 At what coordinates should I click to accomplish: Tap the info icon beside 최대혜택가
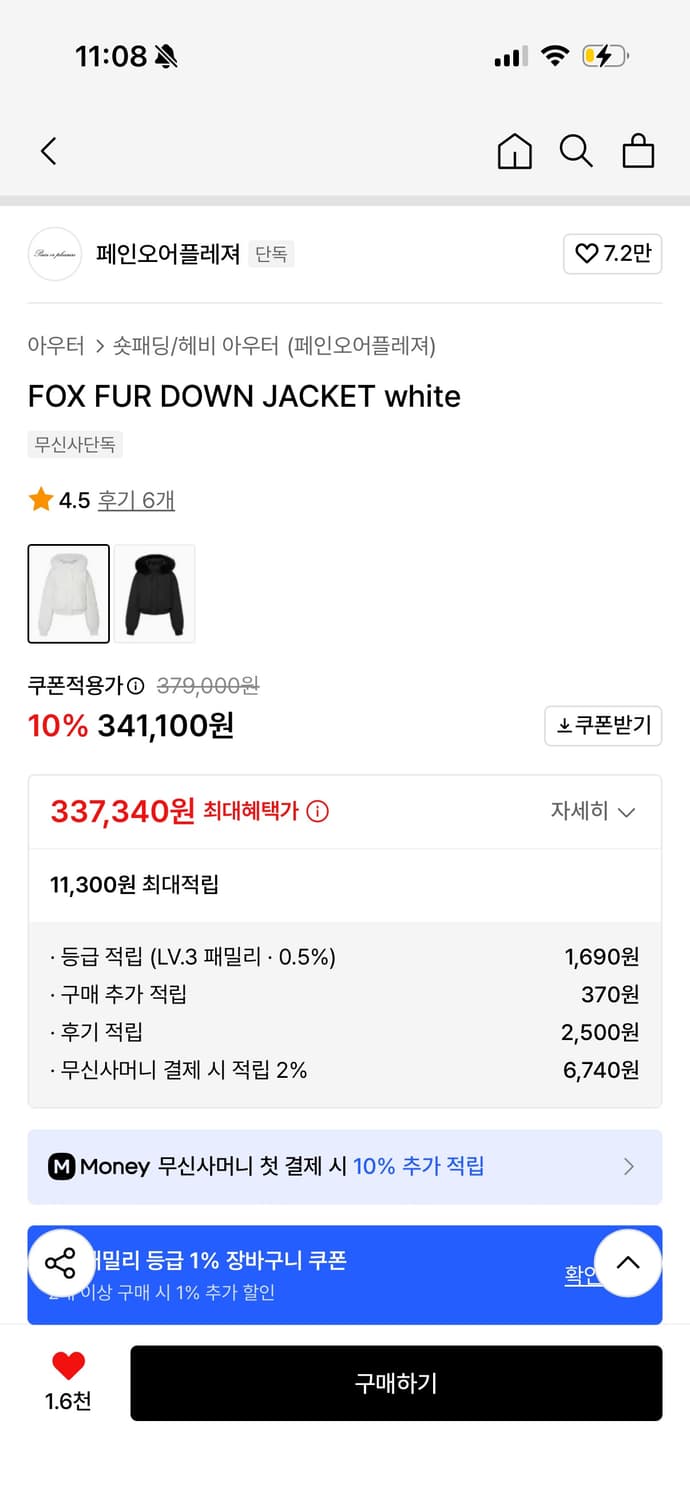coord(317,812)
